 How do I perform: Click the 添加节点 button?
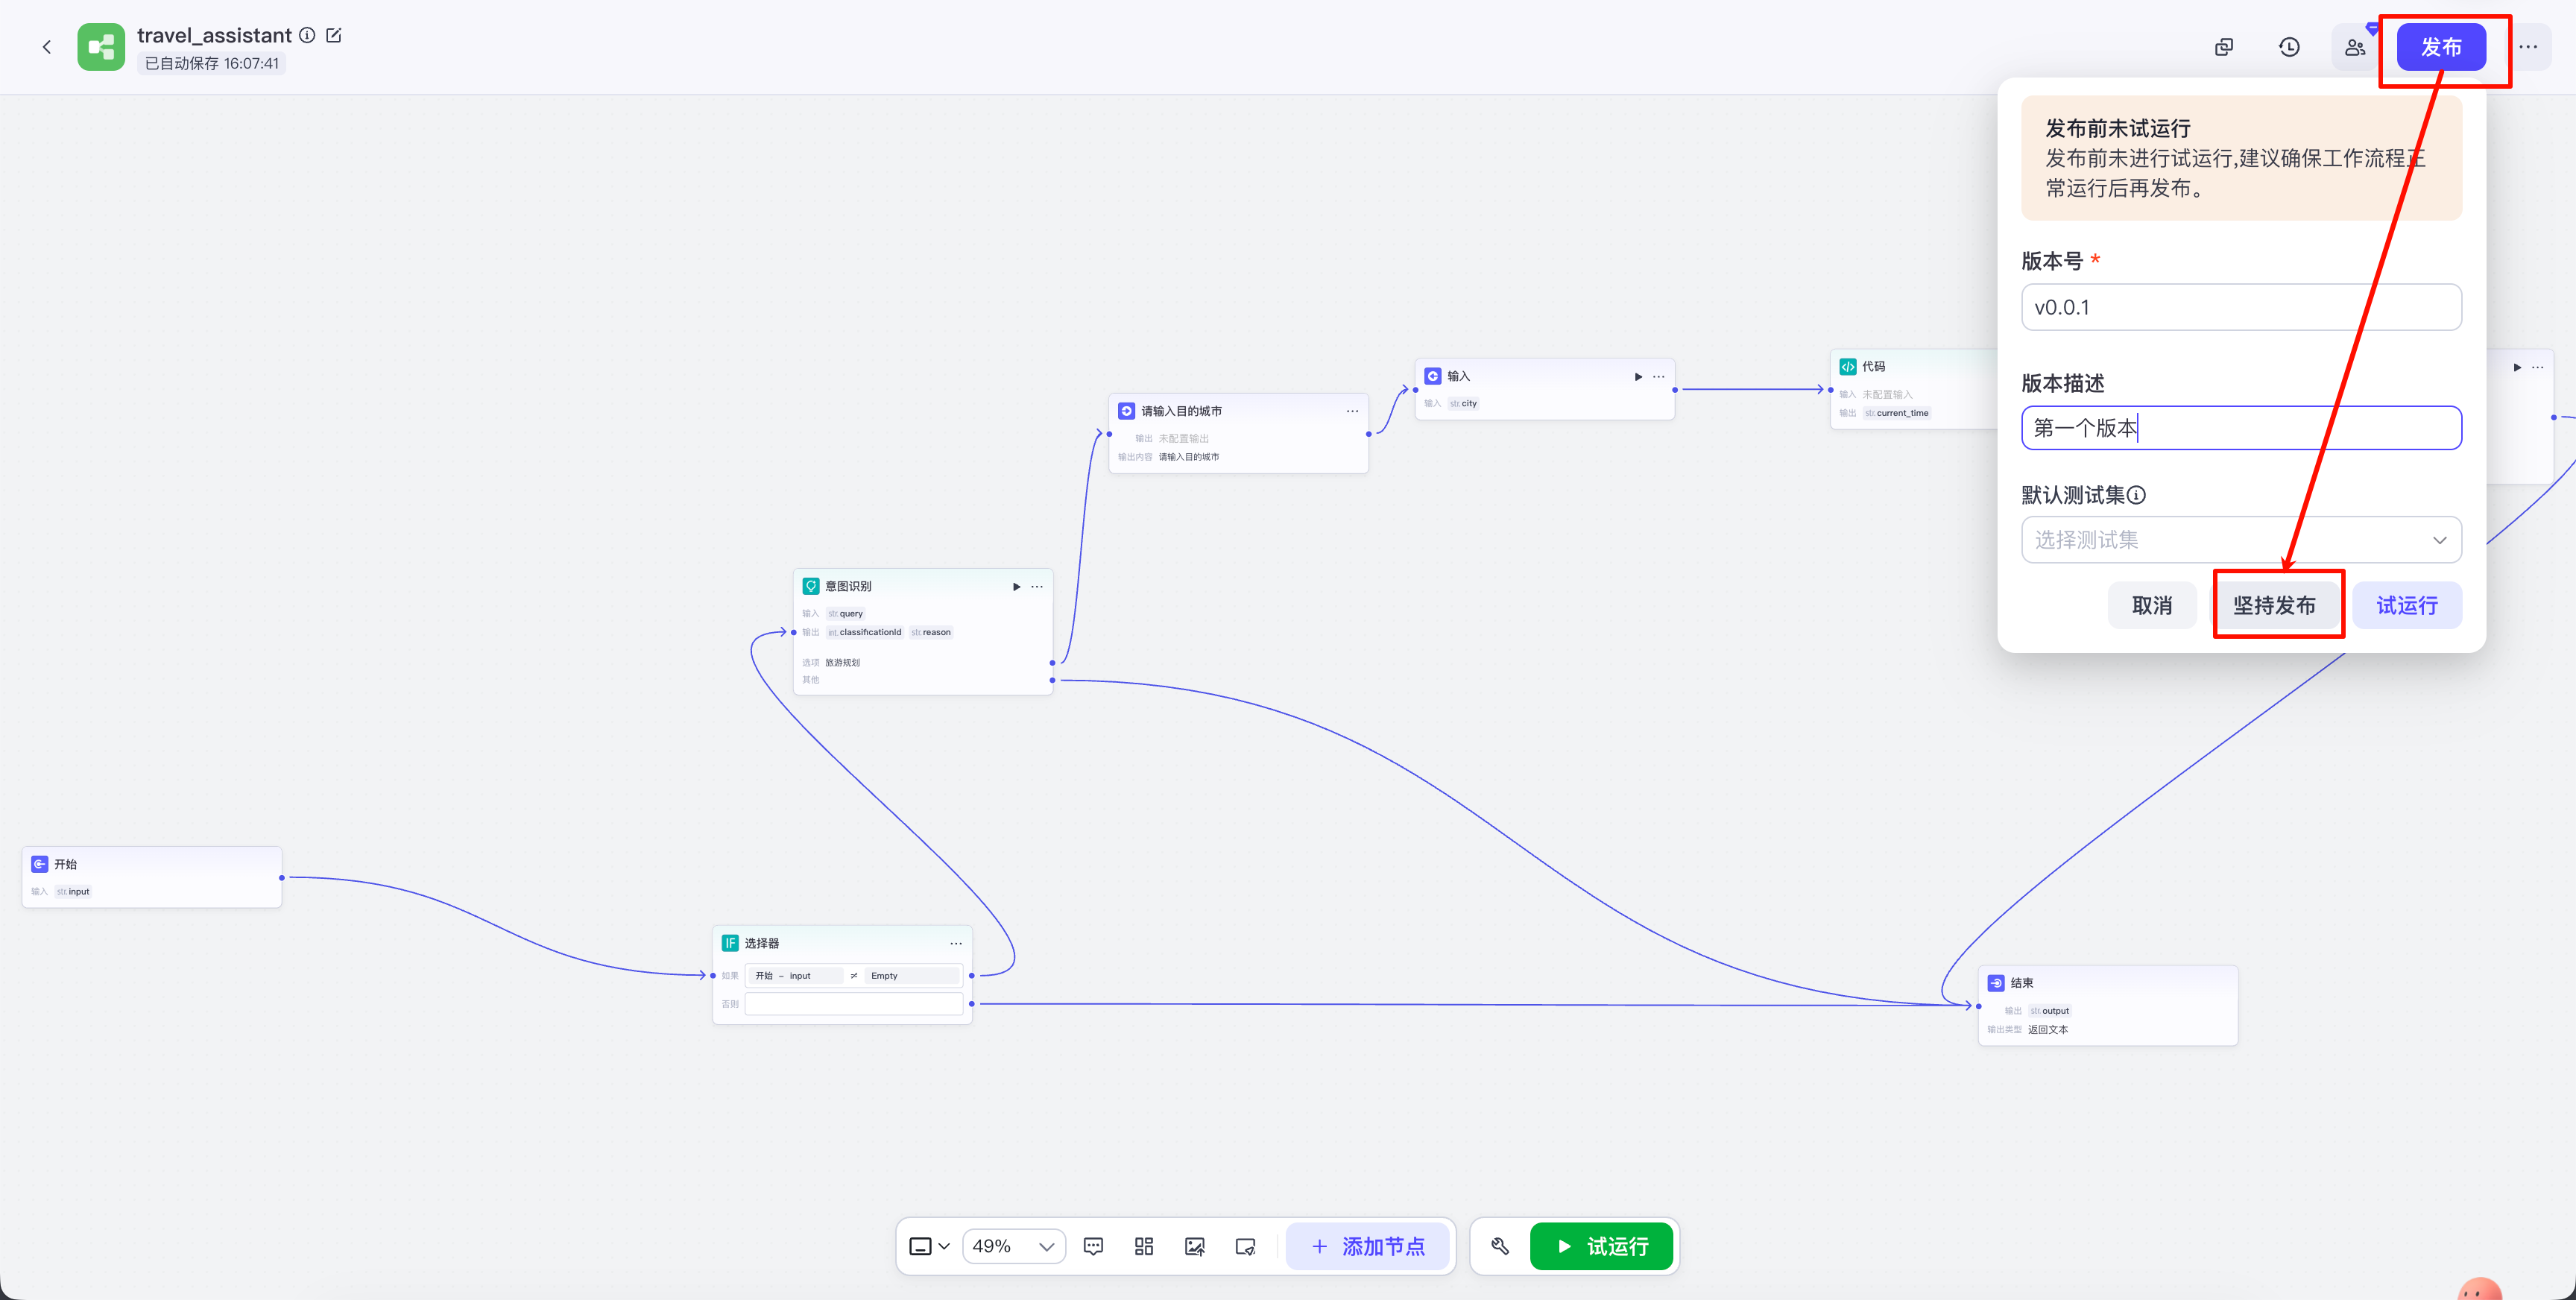click(x=1367, y=1246)
